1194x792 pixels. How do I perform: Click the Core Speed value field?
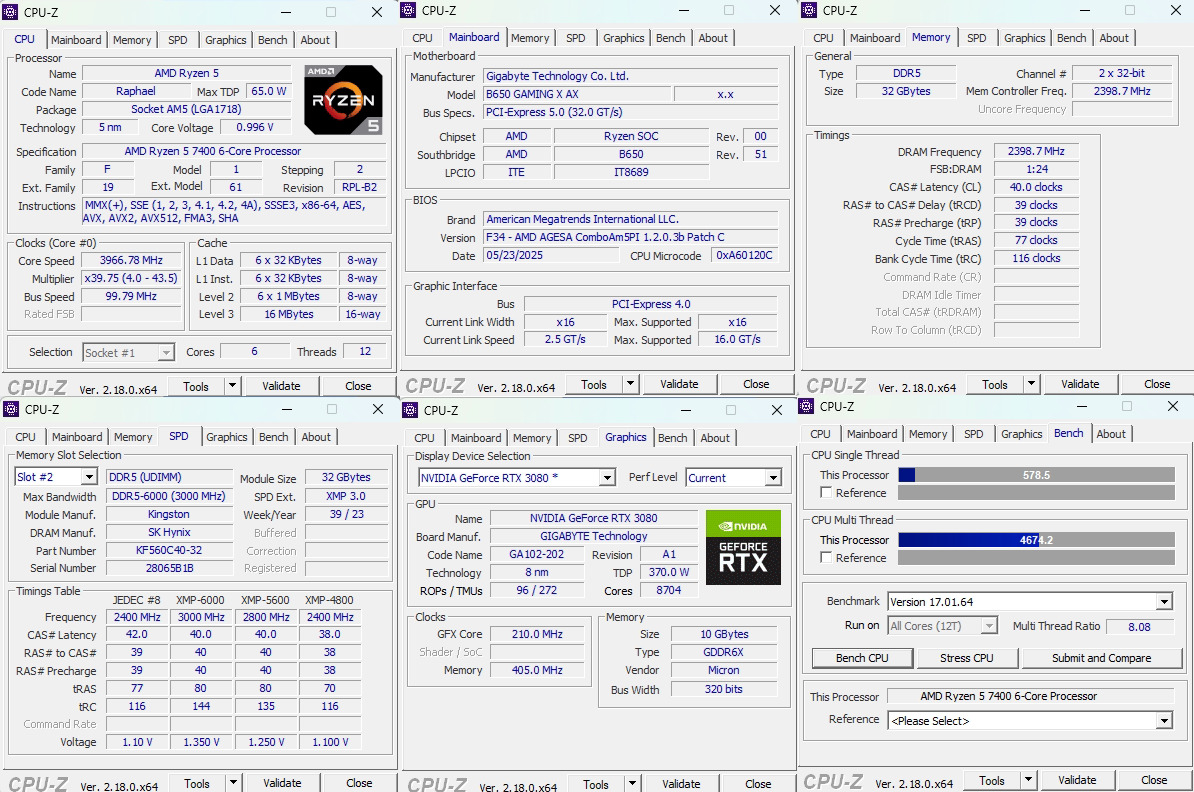coord(131,260)
